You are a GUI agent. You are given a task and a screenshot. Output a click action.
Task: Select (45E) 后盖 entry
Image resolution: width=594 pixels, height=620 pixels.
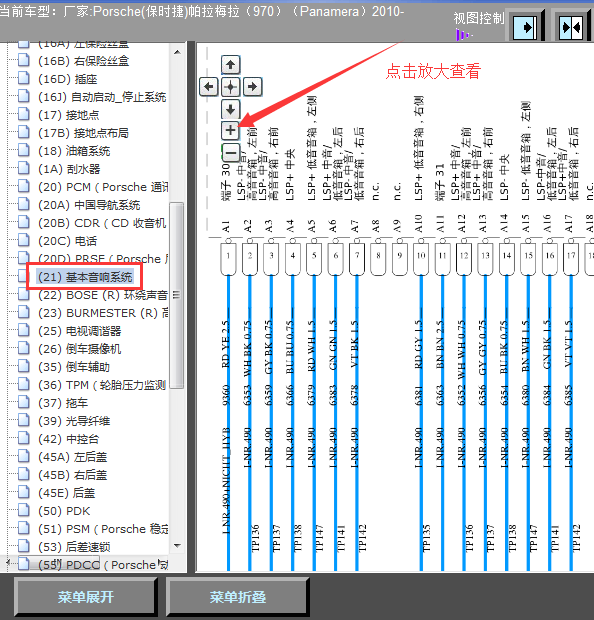click(66, 493)
